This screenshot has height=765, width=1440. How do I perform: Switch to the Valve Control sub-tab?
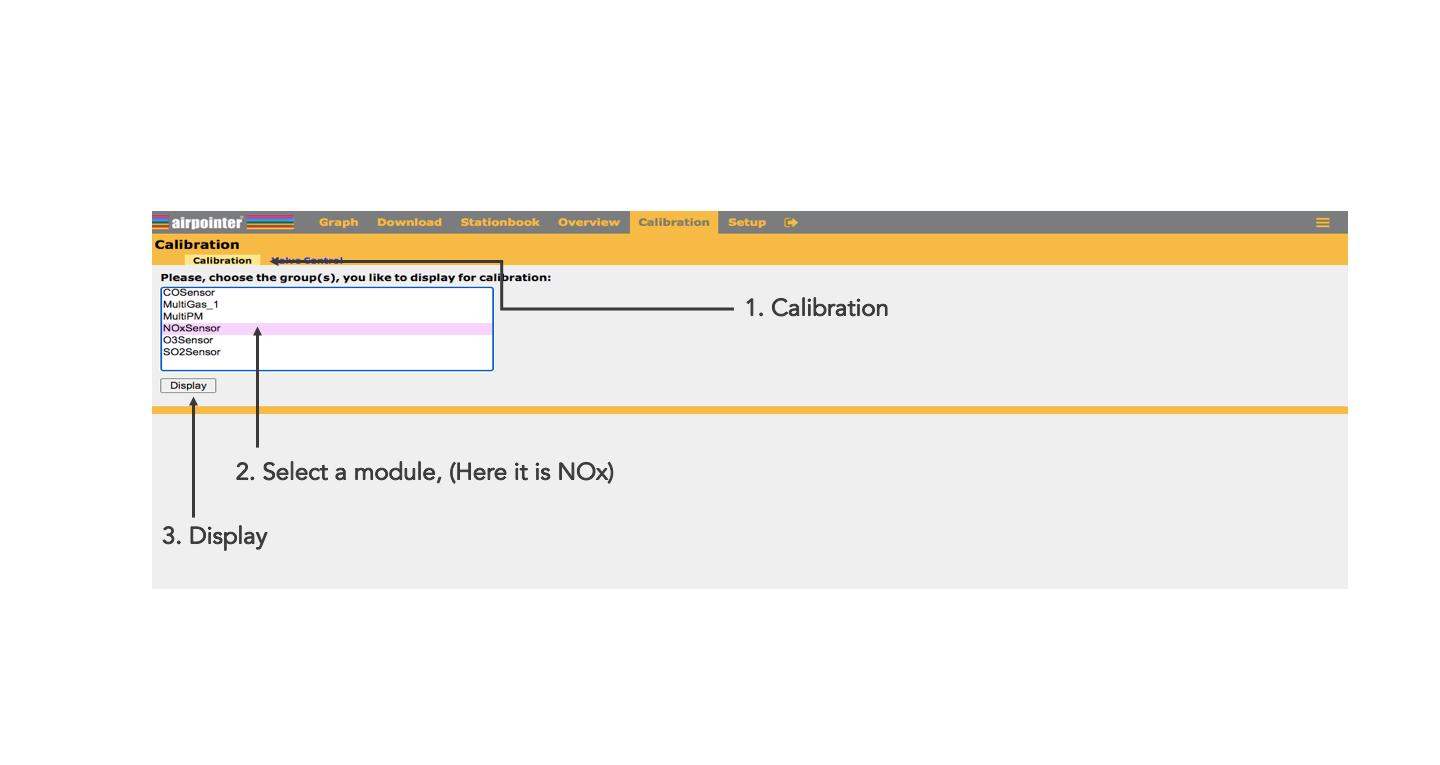pyautogui.click(x=308, y=260)
